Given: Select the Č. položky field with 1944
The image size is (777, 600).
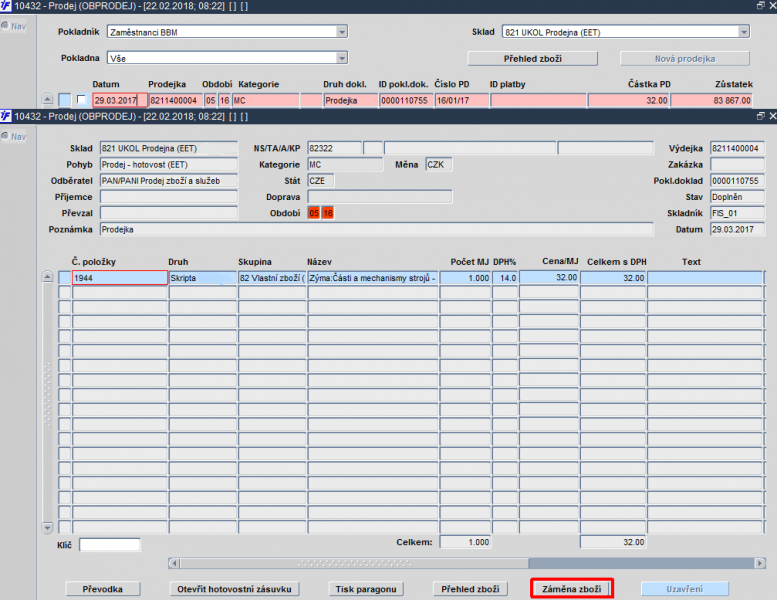Looking at the screenshot, I should pos(119,278).
